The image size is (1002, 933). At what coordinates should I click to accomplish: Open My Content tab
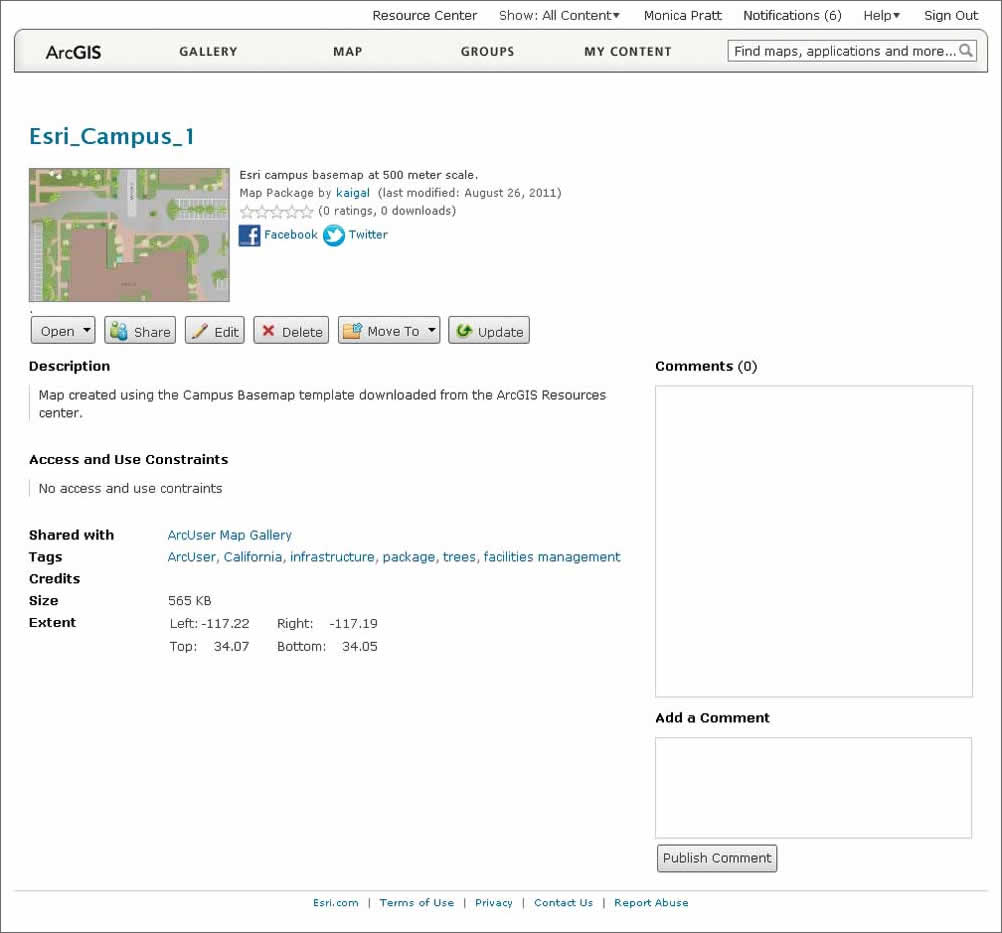point(628,51)
